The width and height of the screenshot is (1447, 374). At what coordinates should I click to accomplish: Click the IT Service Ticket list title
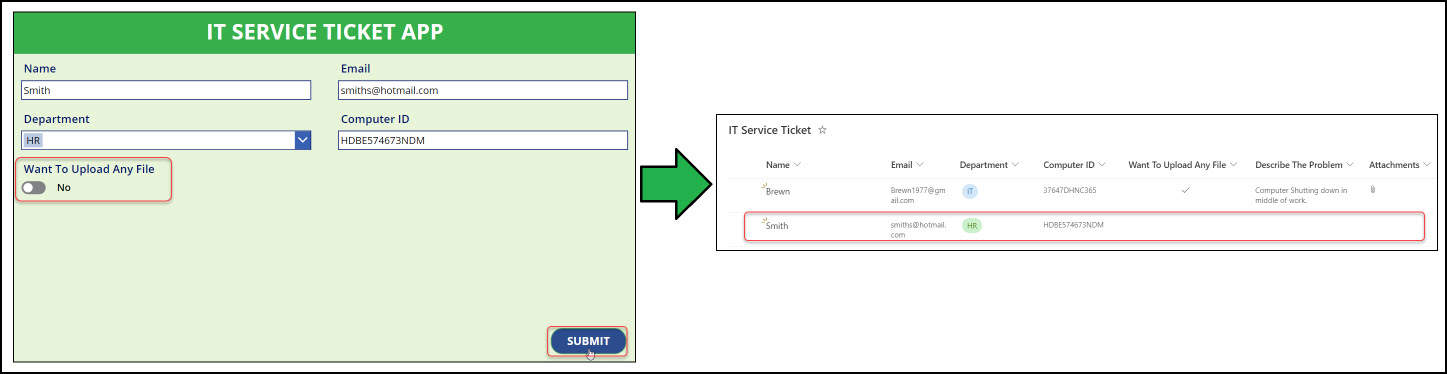point(770,130)
